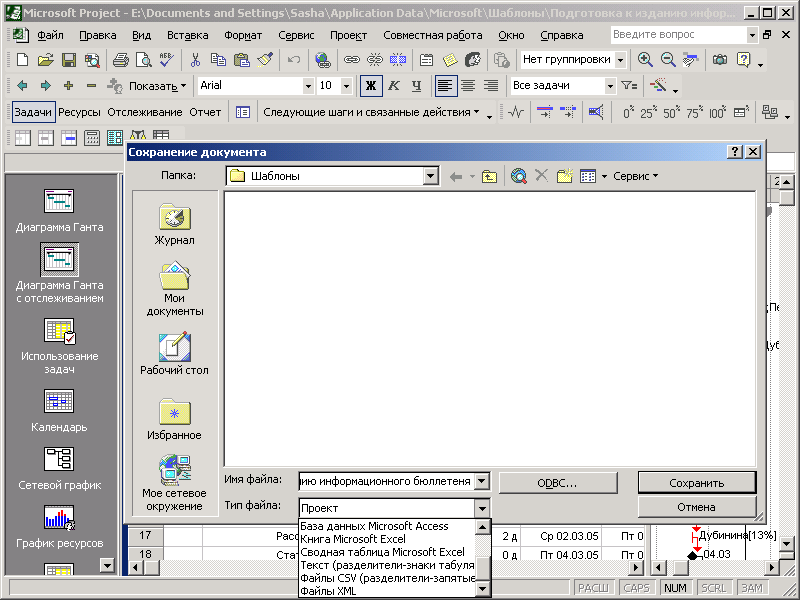The image size is (800, 600).
Task: Click the Paste clipboard icon
Action: [x=242, y=60]
